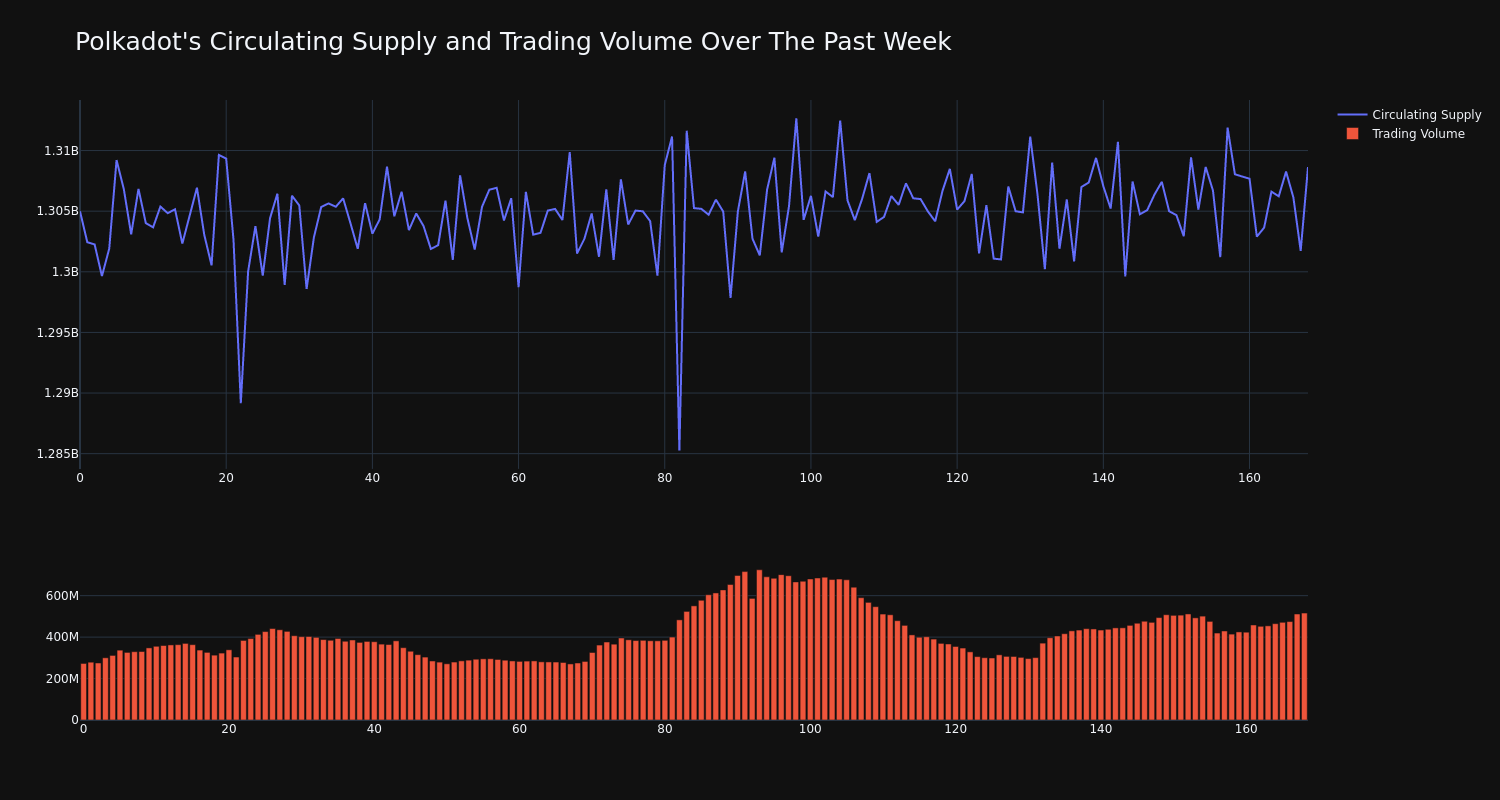1500x800 pixels.
Task: Click the chart title about Polkadot's supply
Action: pyautogui.click(x=513, y=42)
